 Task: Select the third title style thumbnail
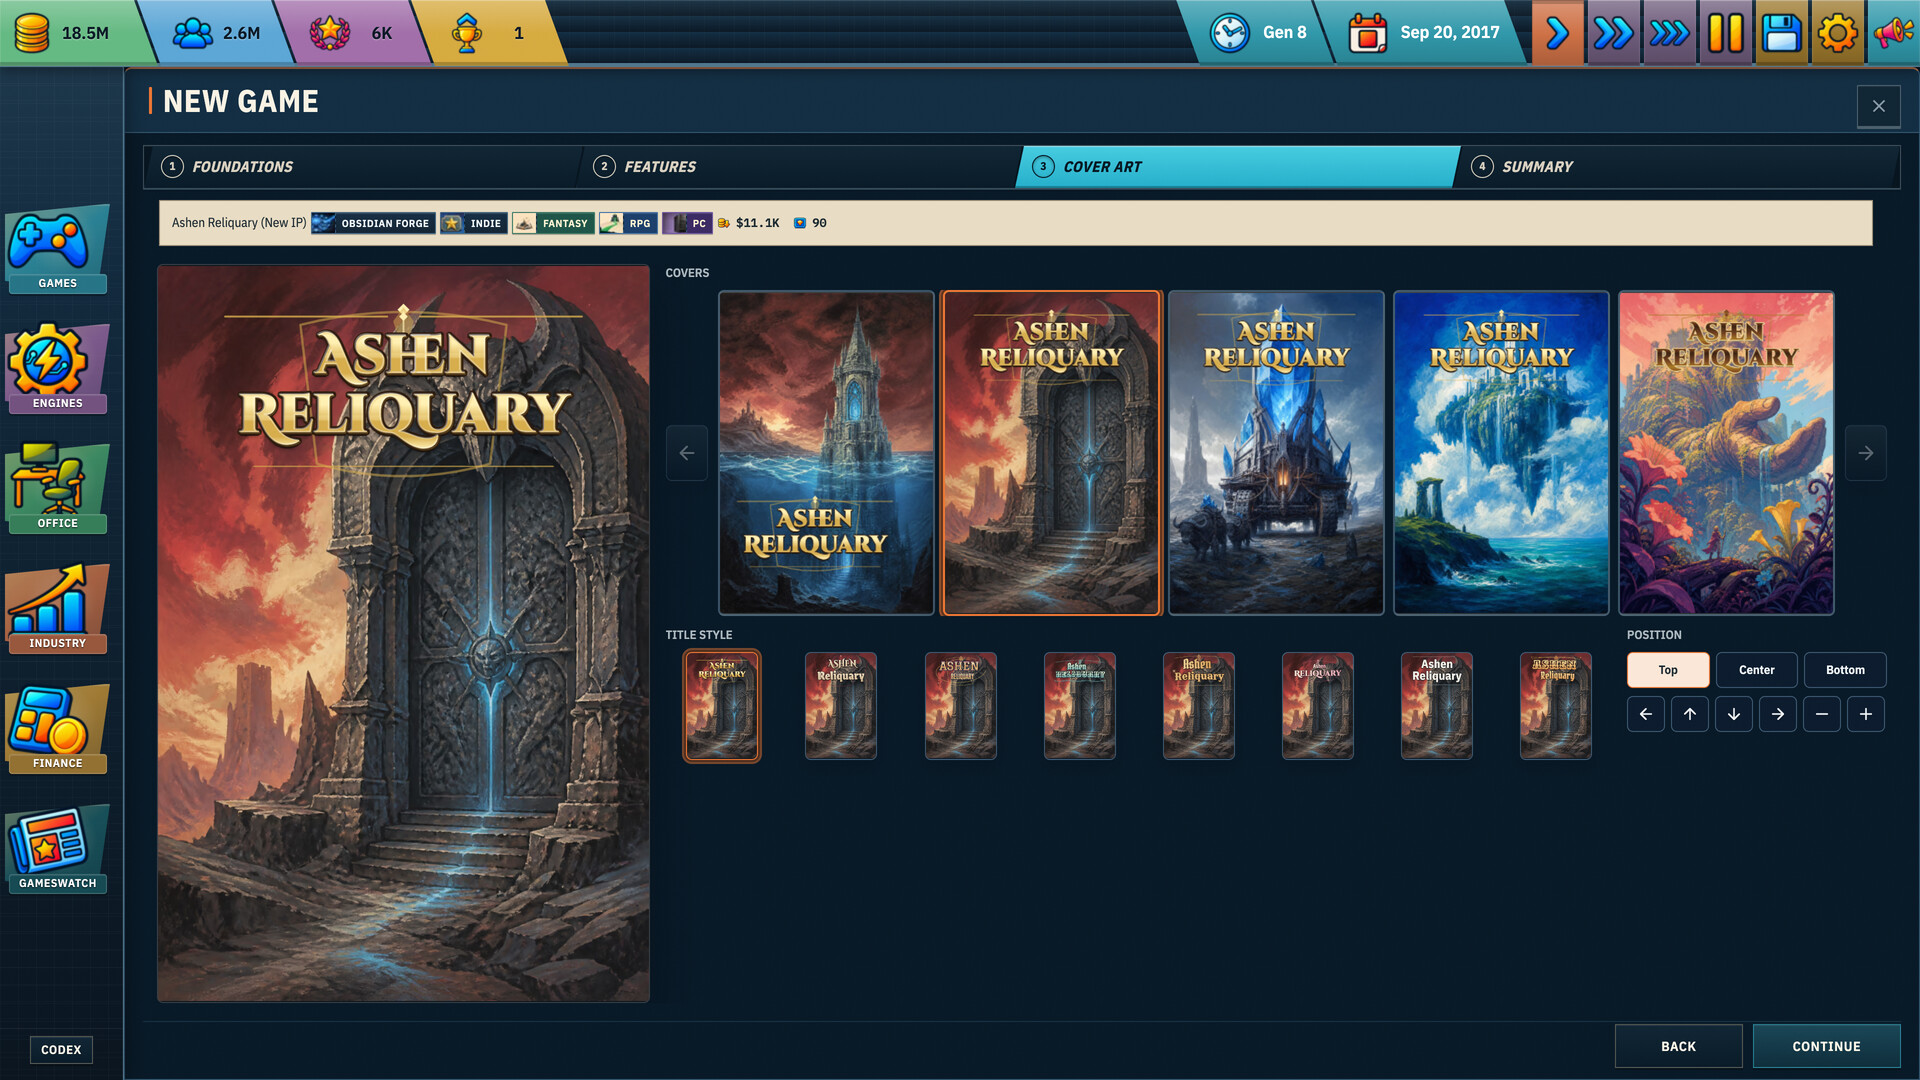(x=960, y=706)
